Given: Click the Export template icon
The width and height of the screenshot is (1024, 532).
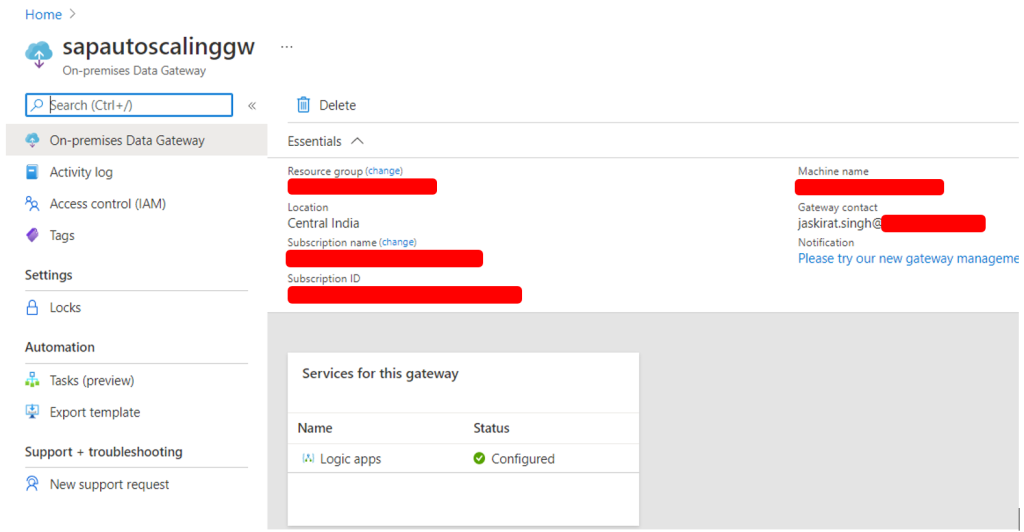Looking at the screenshot, I should [x=32, y=412].
